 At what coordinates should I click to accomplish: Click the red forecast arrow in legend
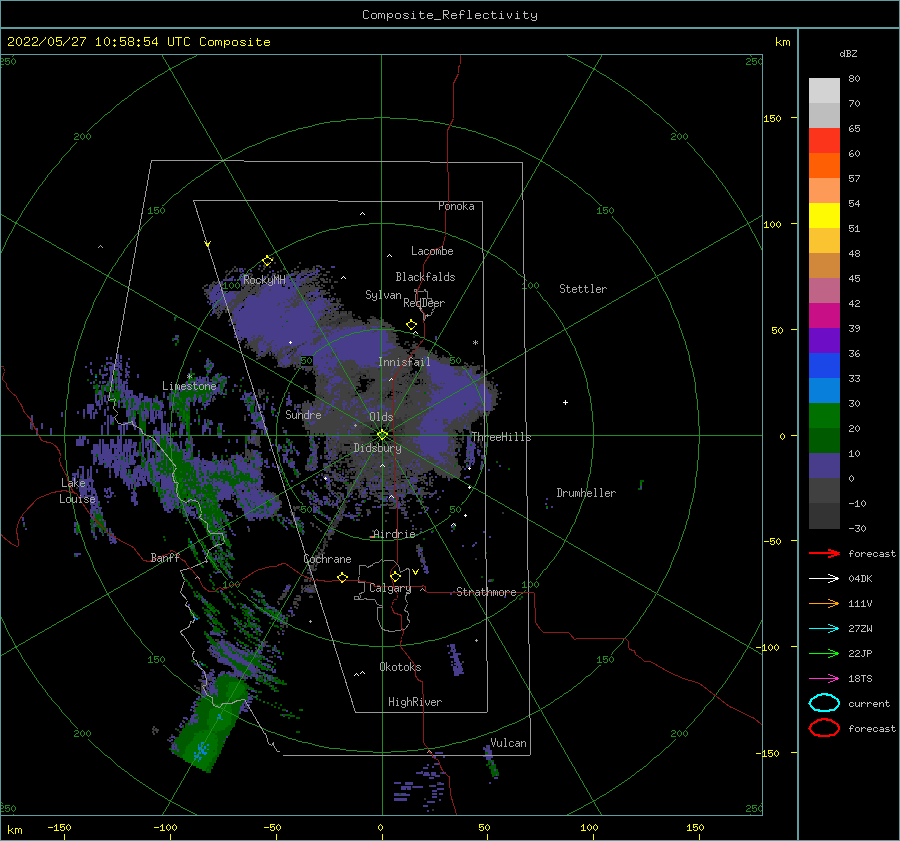(824, 553)
